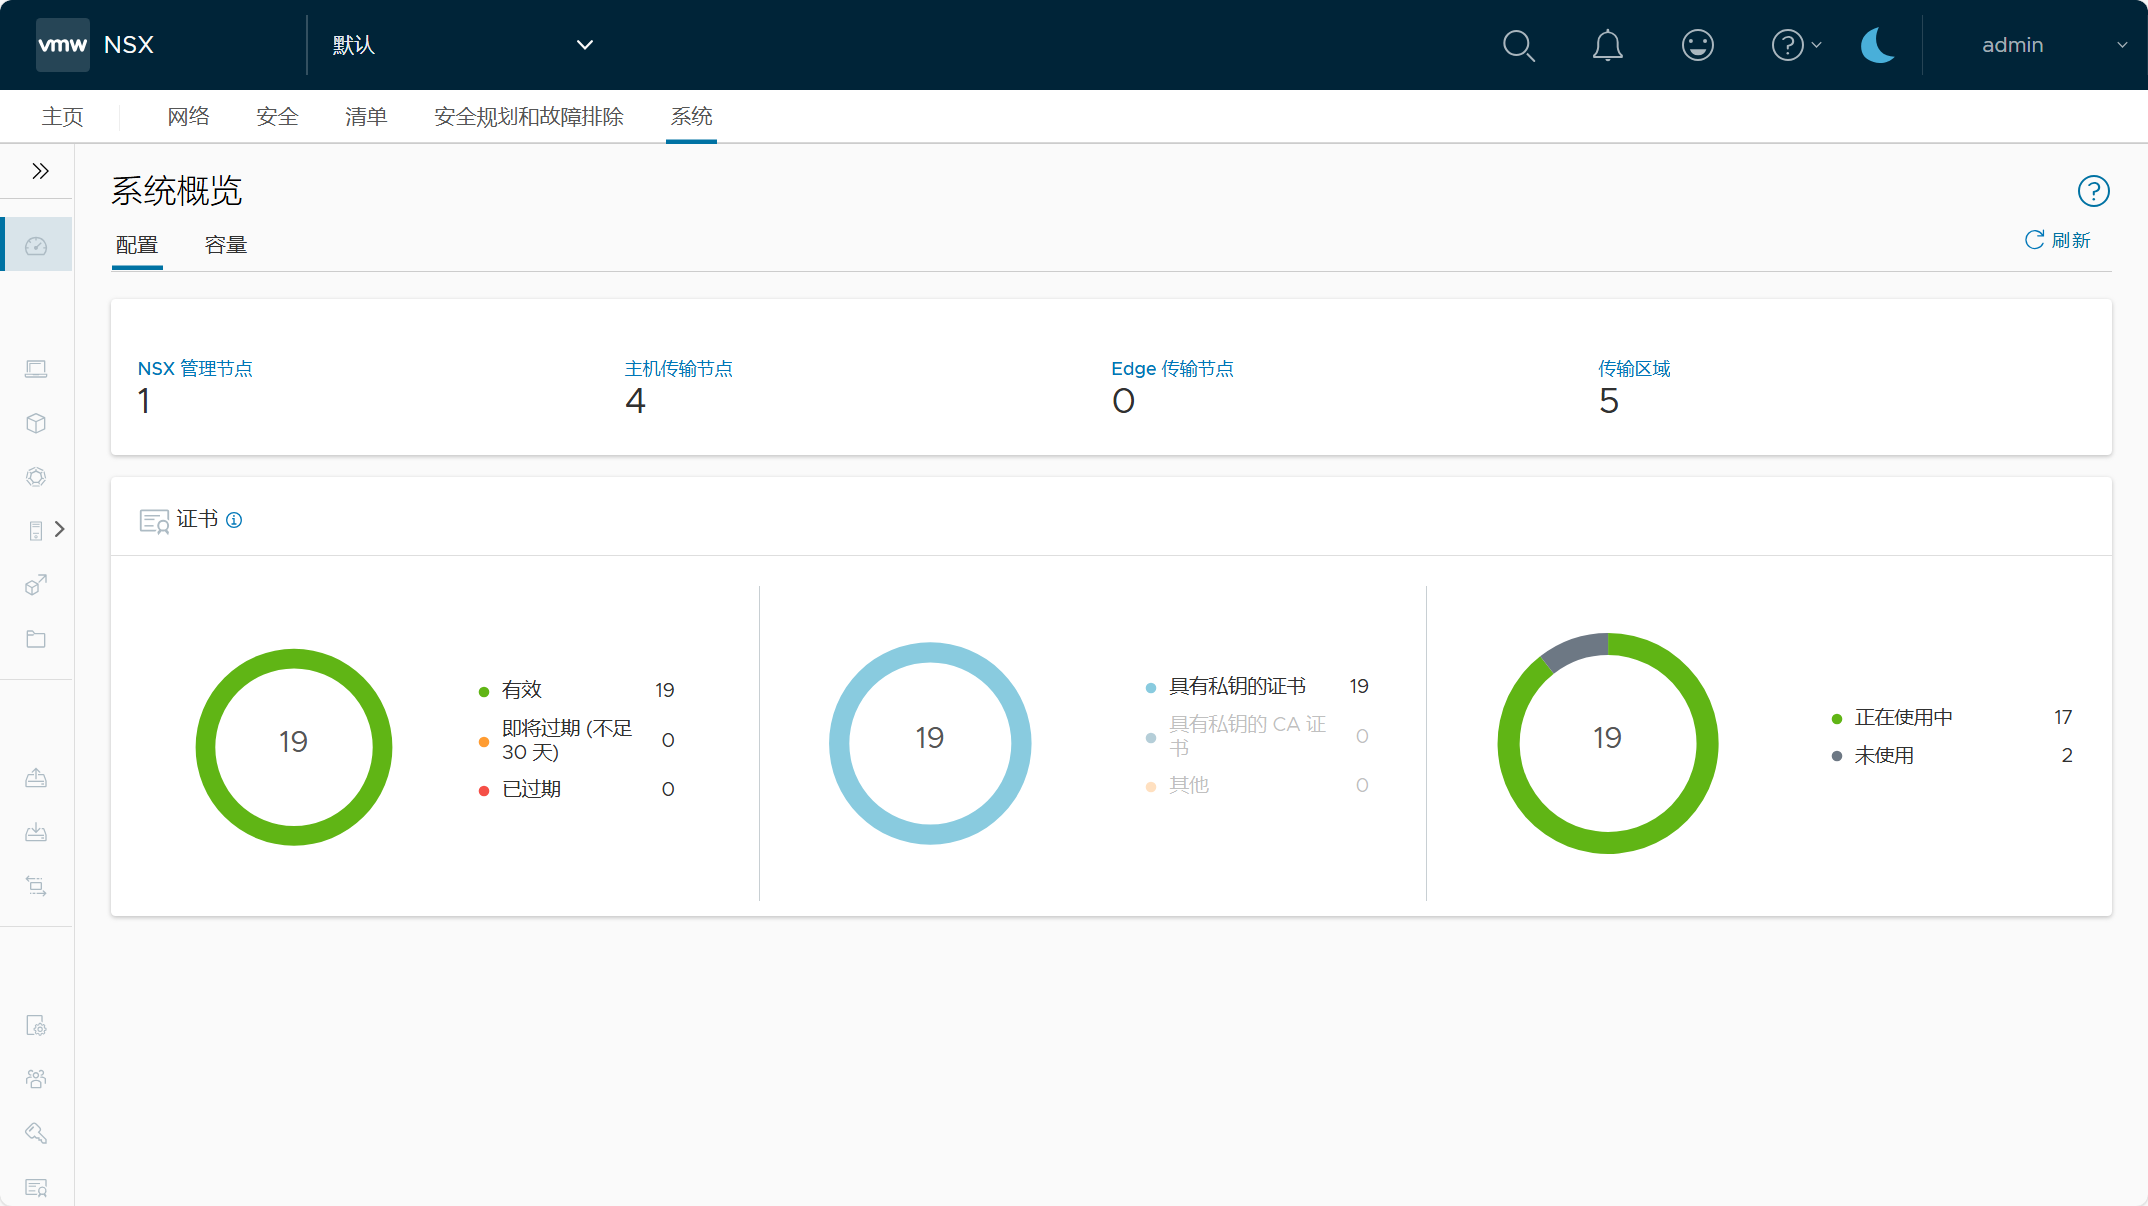Click the download tray icon in sidebar

(x=36, y=832)
